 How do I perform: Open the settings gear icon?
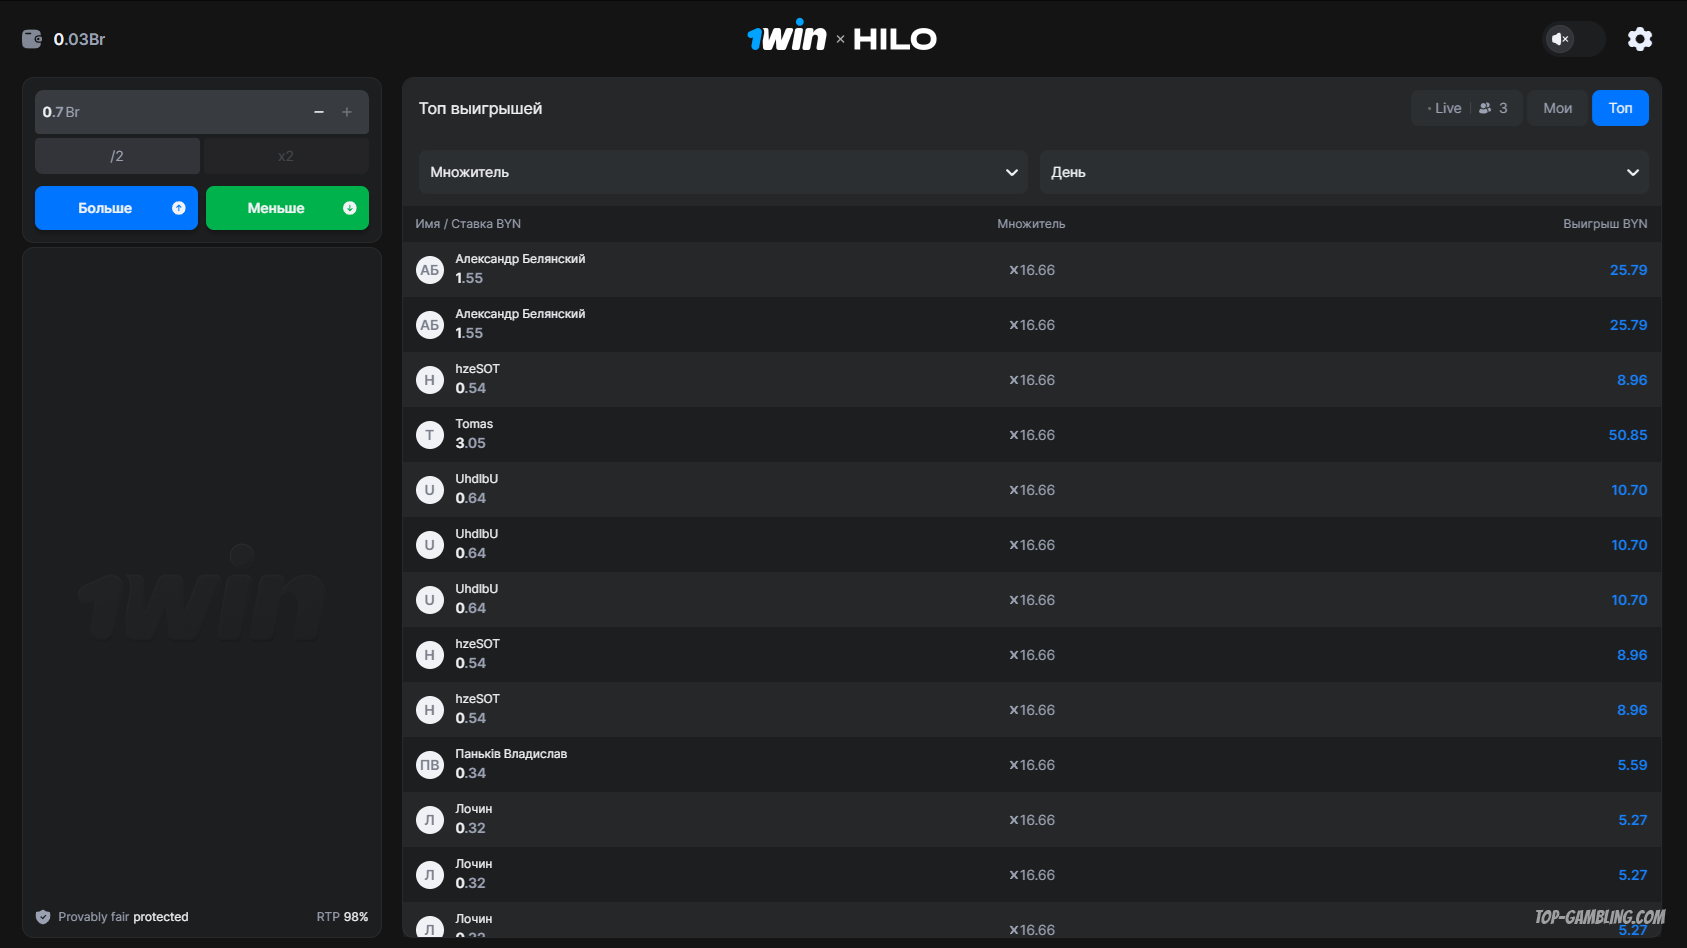1640,39
